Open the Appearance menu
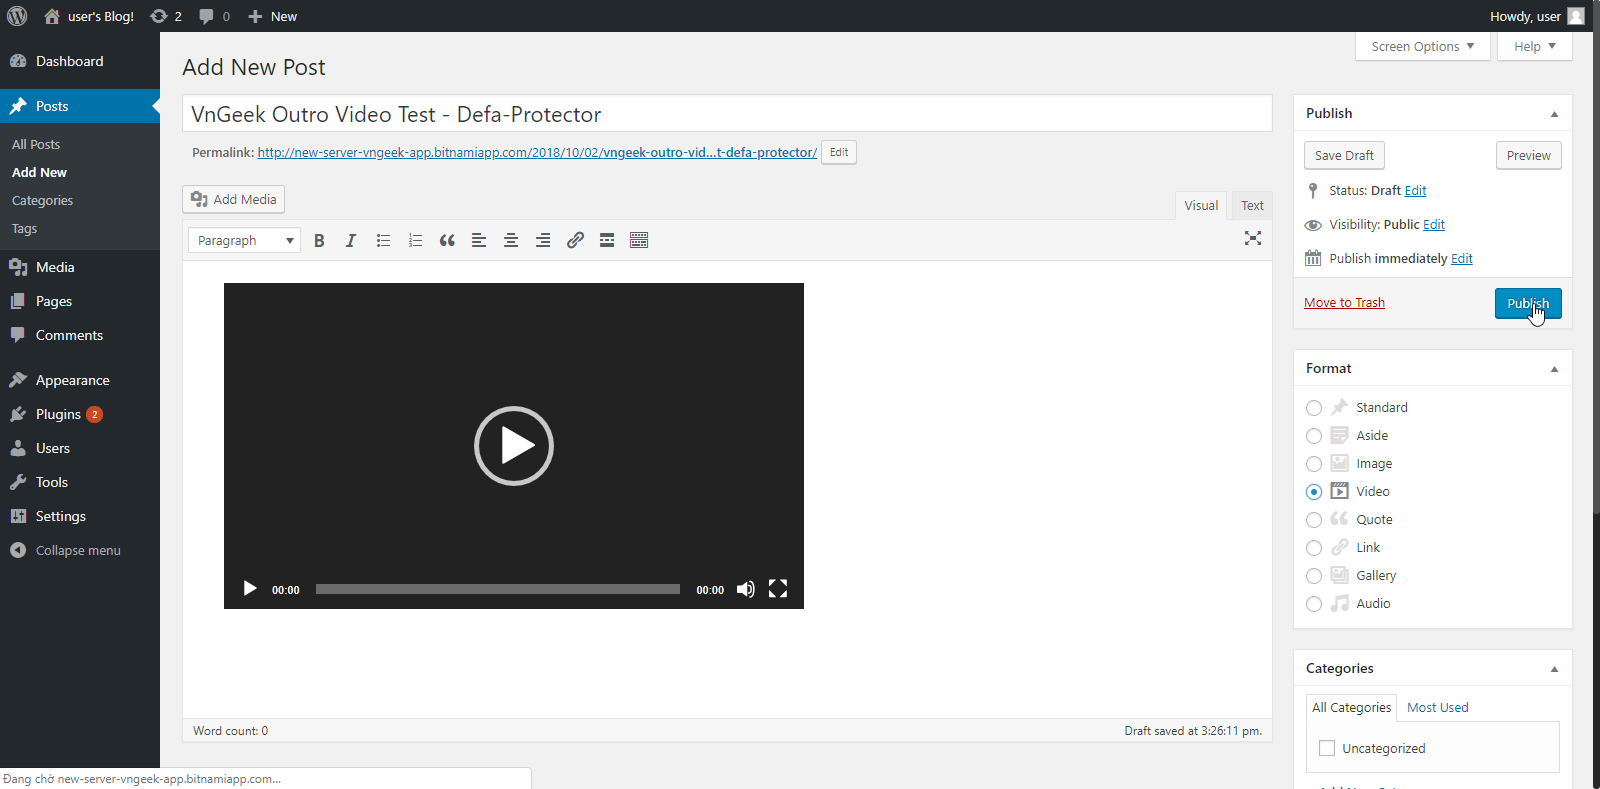1600x789 pixels. click(x=80, y=380)
